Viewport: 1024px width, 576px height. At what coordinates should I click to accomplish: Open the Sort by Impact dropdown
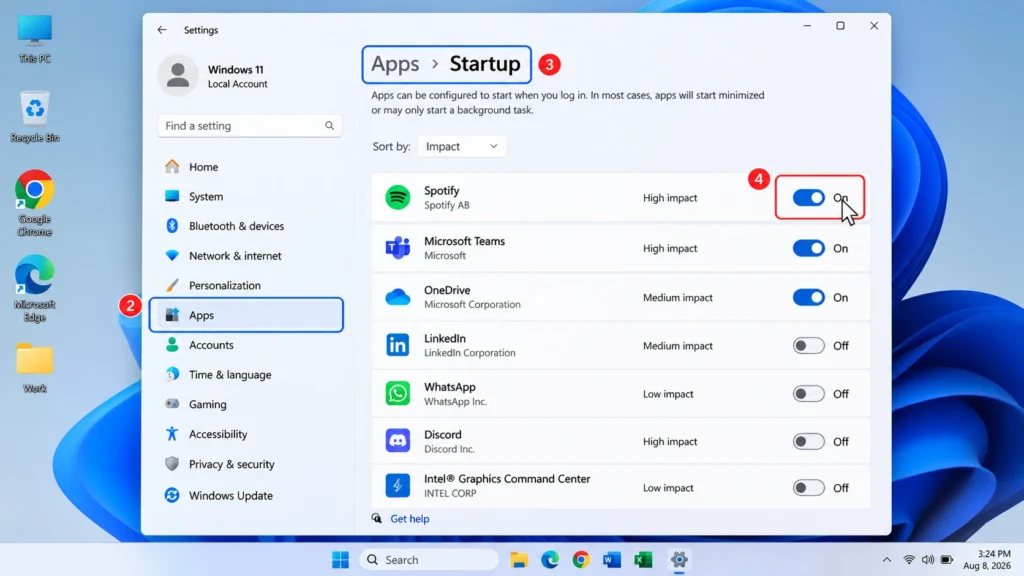pos(461,146)
